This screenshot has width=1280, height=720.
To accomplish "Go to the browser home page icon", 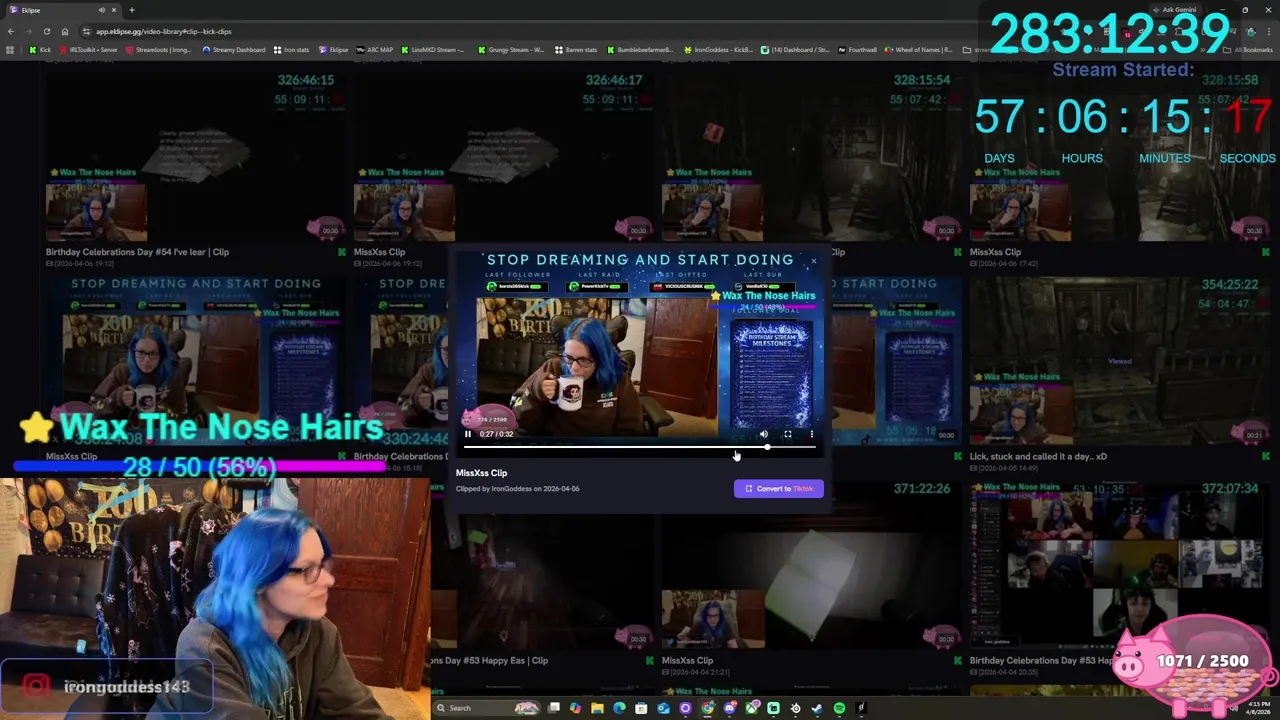I will 65,31.
